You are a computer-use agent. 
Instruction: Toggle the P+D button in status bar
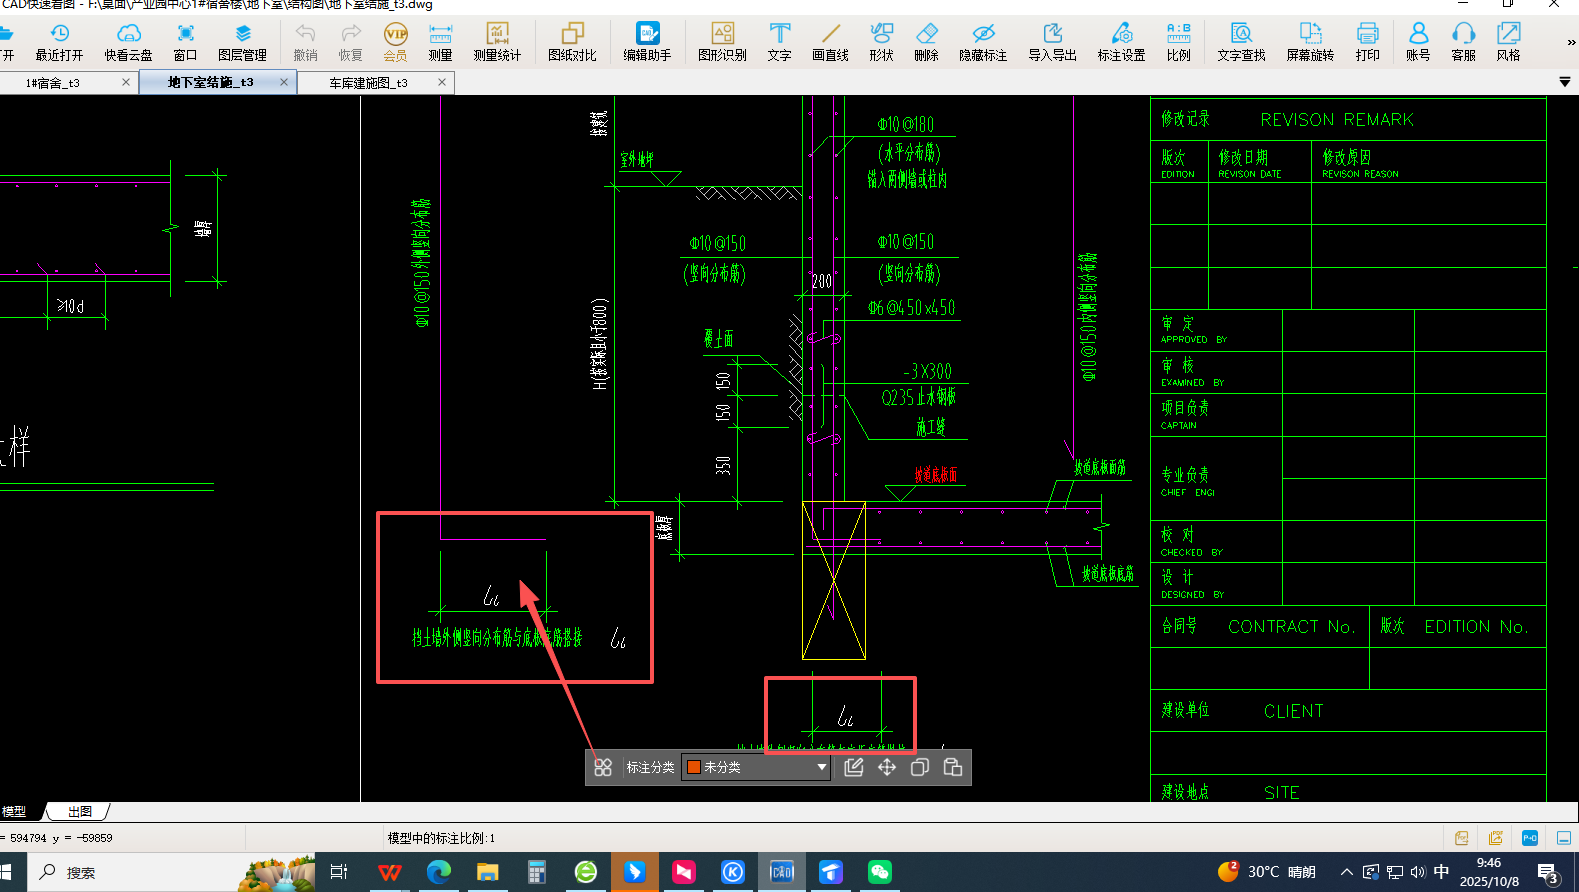pos(1529,838)
